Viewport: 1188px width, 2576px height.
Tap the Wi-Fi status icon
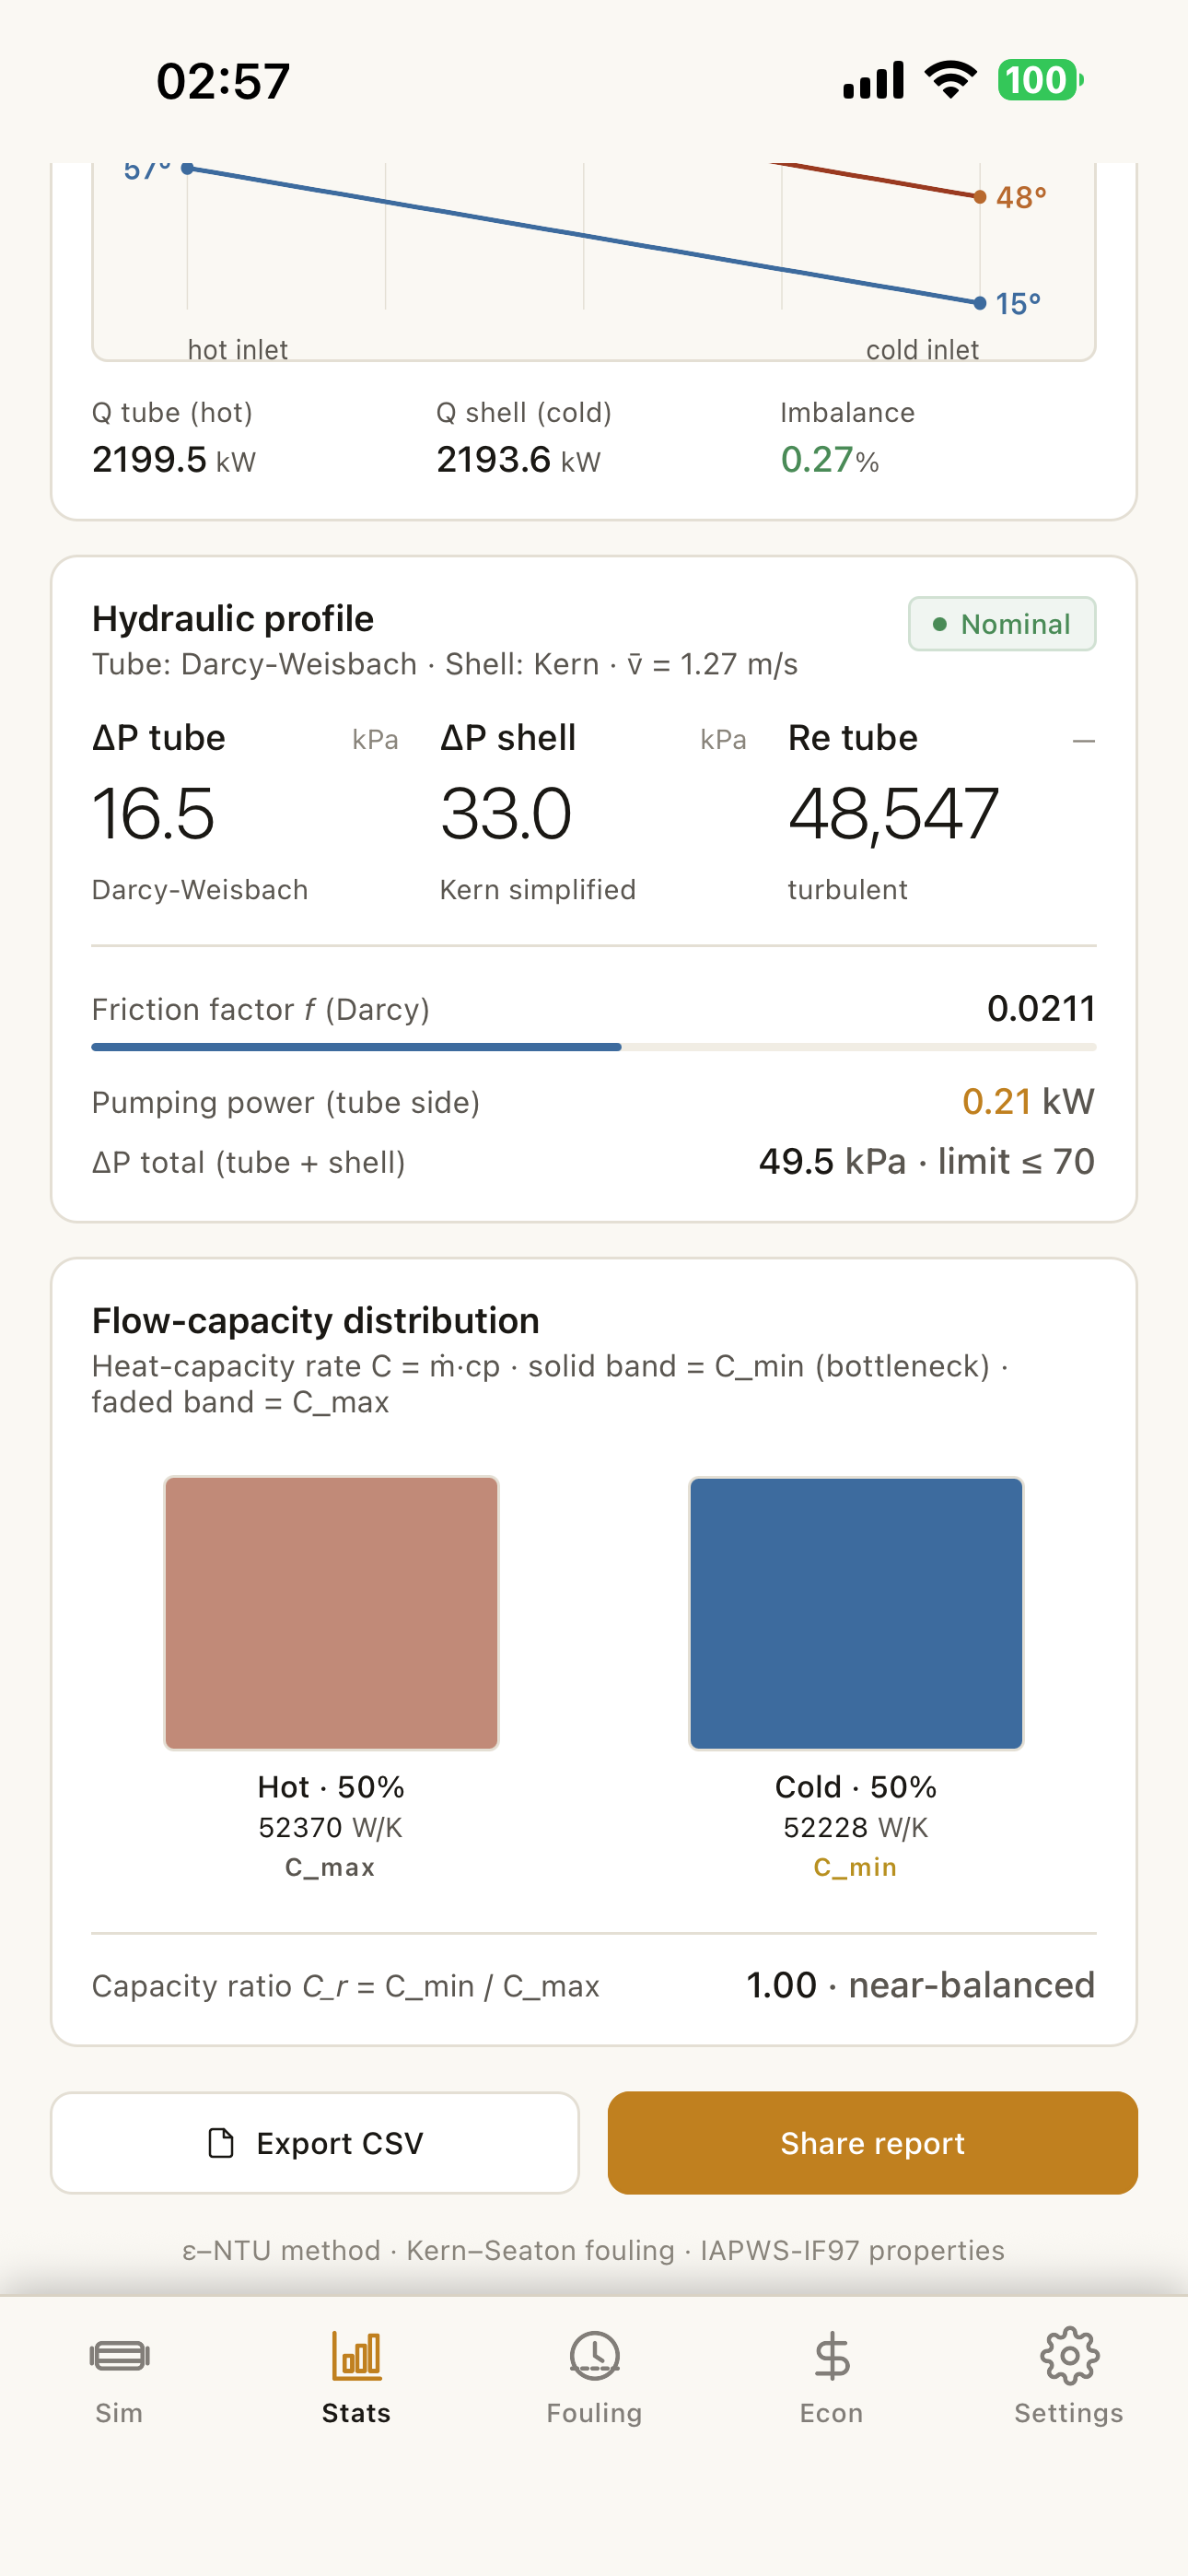click(x=950, y=80)
